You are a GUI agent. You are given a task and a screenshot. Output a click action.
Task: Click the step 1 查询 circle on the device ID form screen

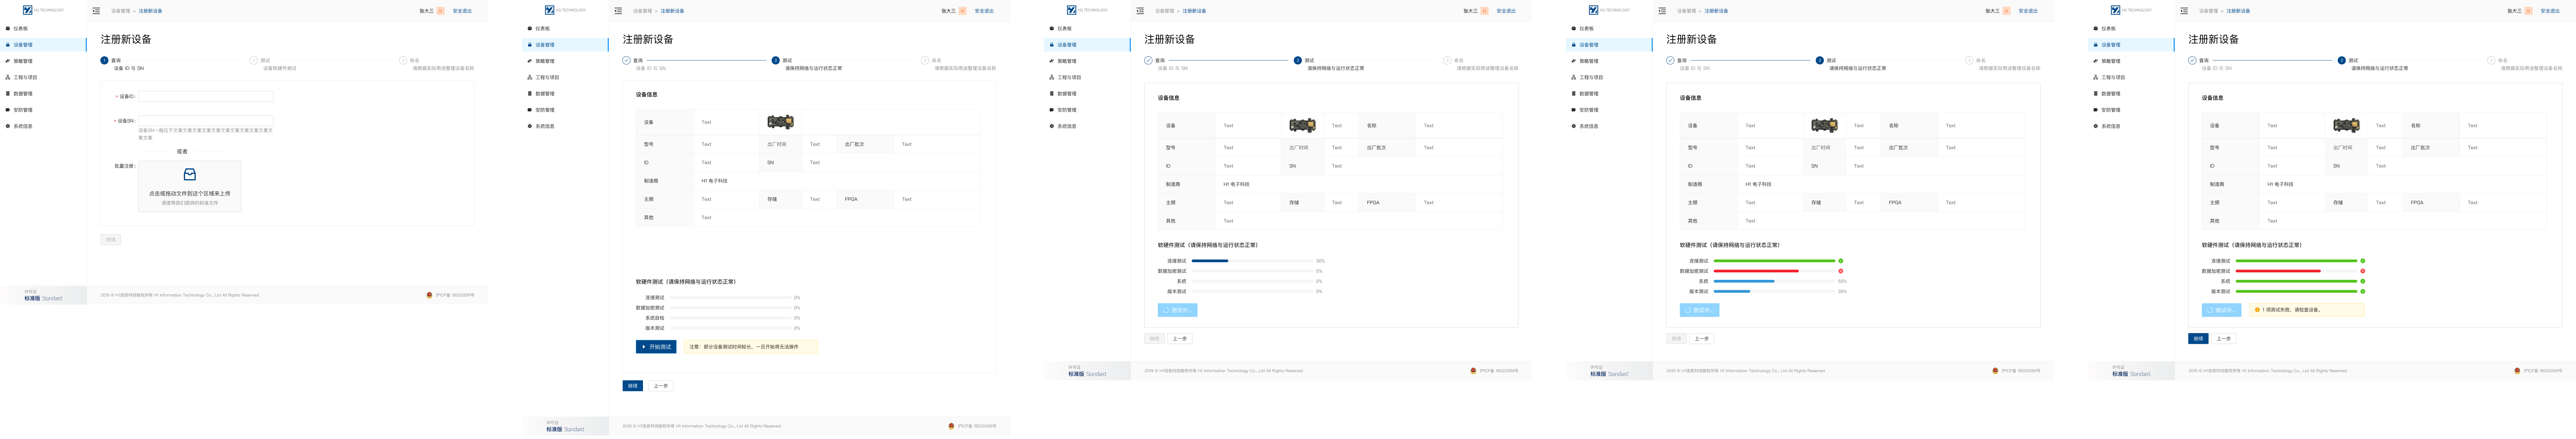coord(104,60)
